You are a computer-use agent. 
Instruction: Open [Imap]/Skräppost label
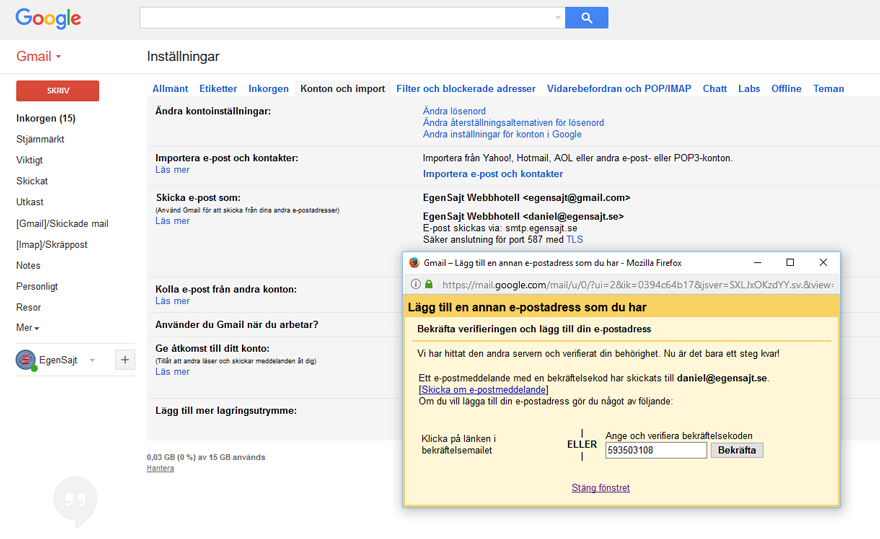(x=51, y=245)
